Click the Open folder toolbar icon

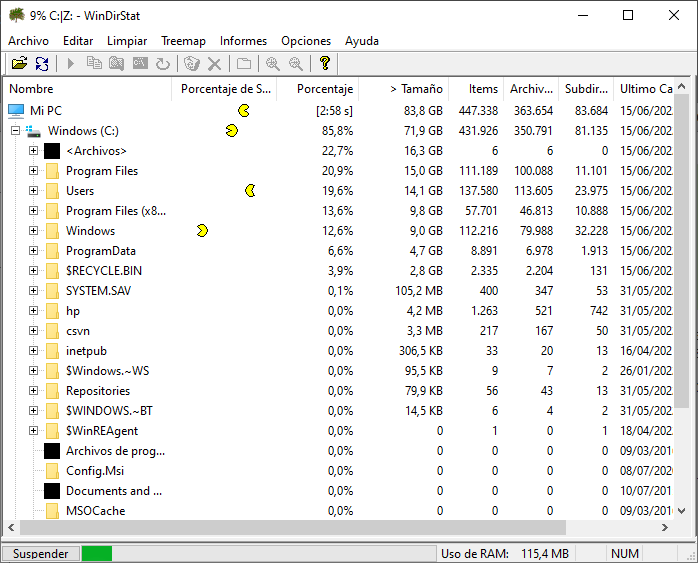[x=19, y=64]
